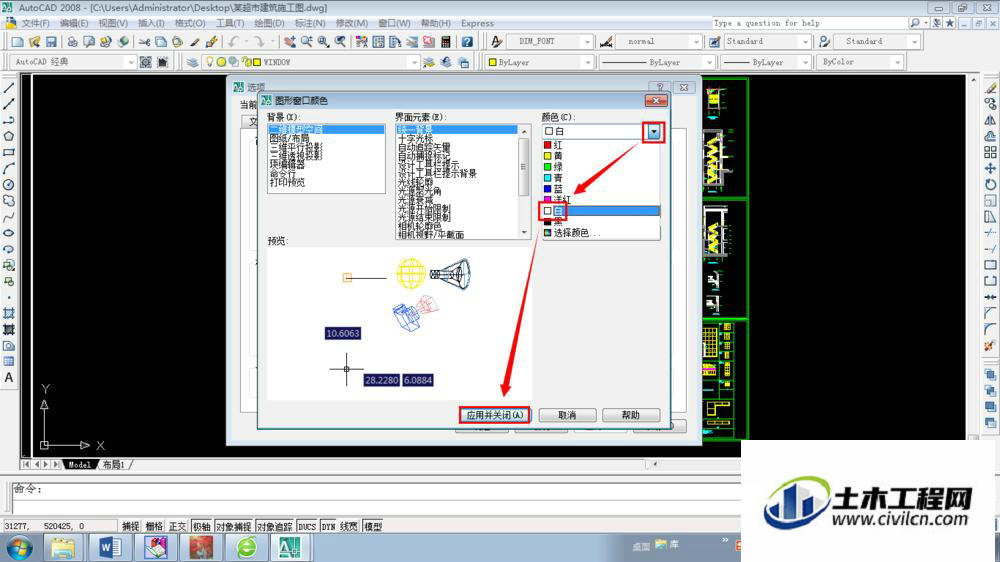
Task: Select the Circle draw tool
Action: tap(9, 185)
